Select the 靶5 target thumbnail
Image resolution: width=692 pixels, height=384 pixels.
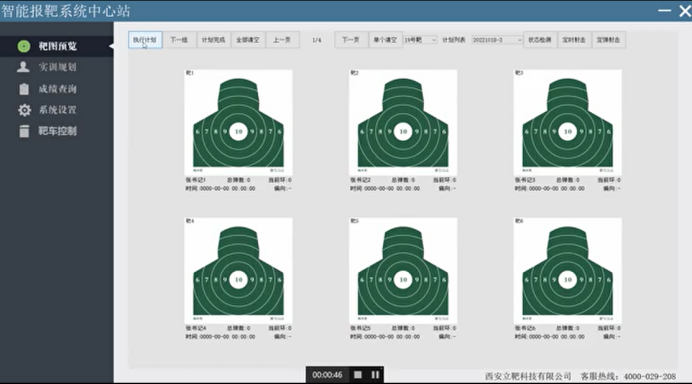403,271
